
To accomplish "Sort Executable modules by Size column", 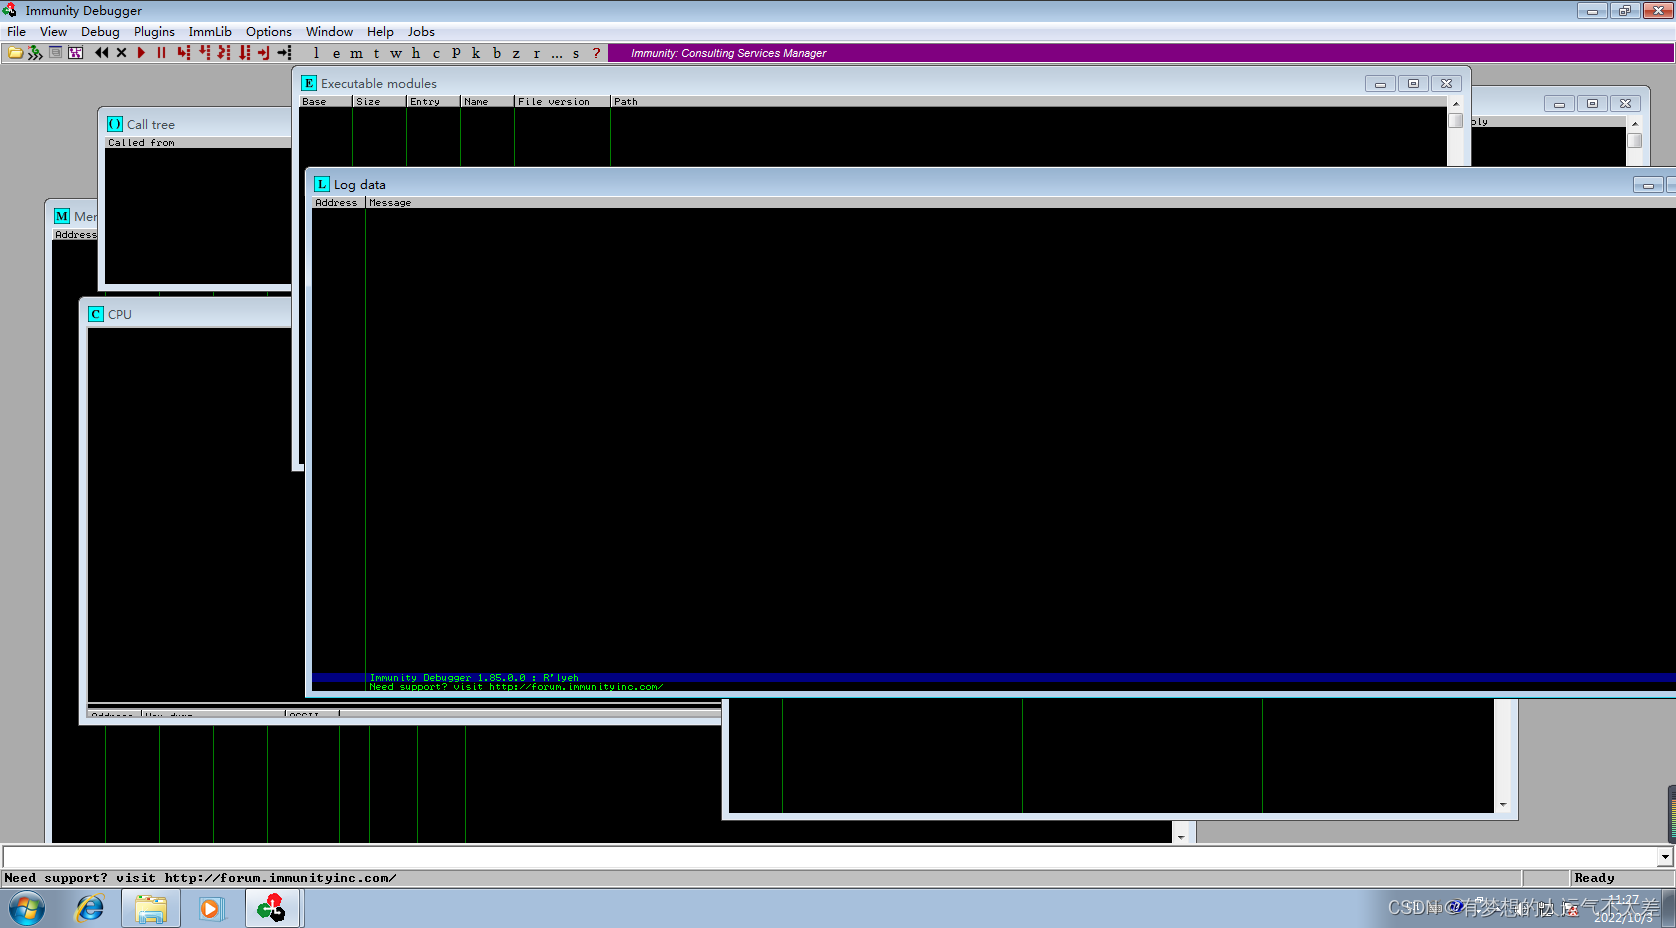I will (x=379, y=102).
